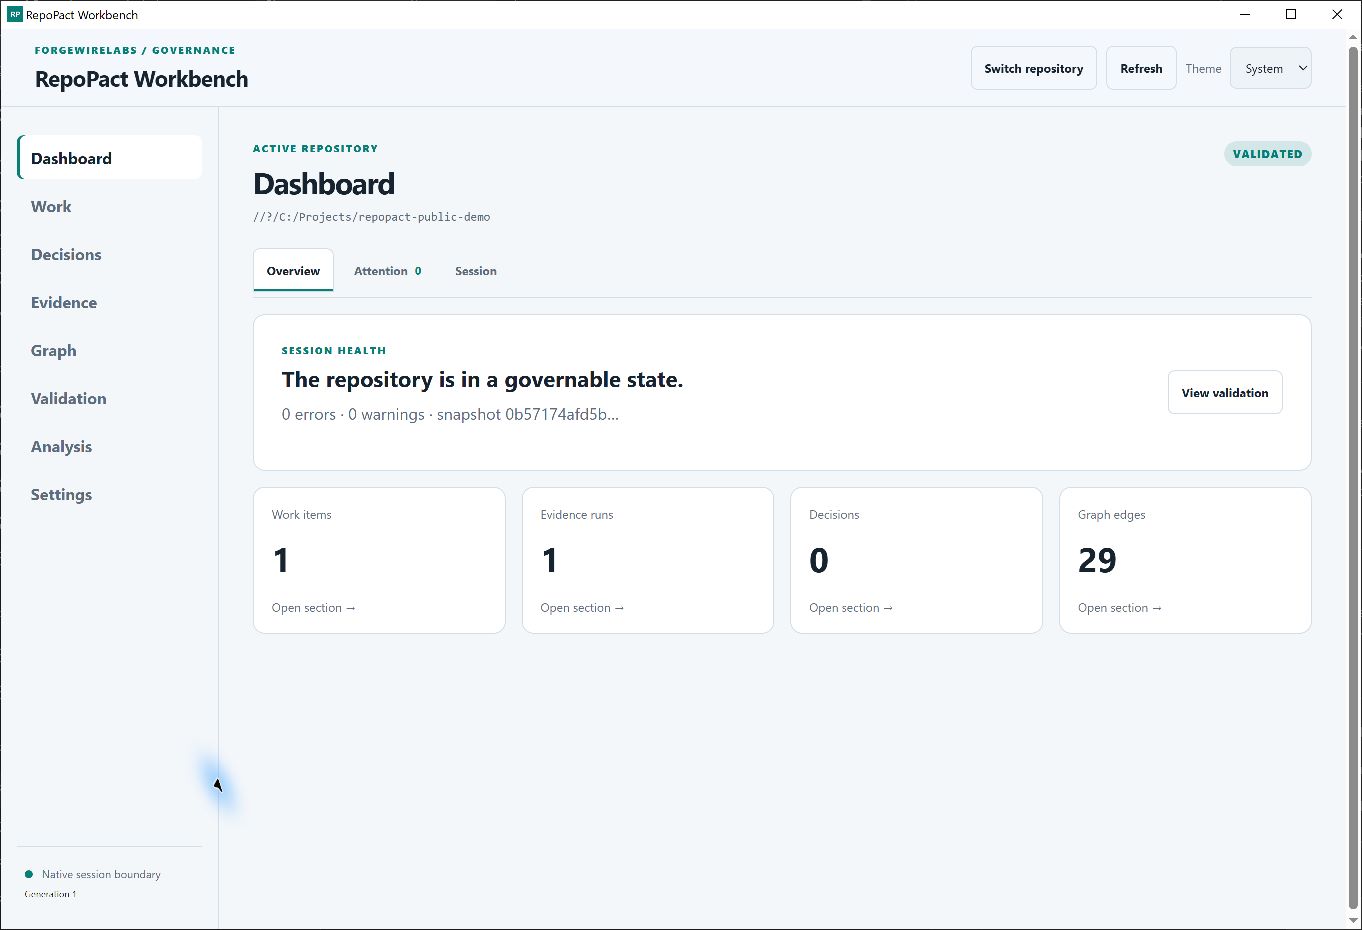This screenshot has width=1362, height=930.
Task: Click the vertical scrollbar on the right
Action: coord(1354,477)
